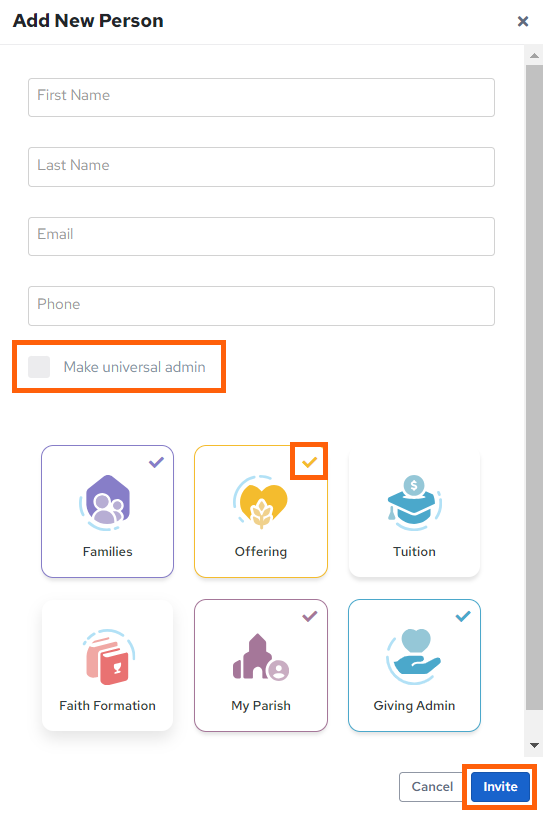The width and height of the screenshot is (543, 815).
Task: Close the Add New Person dialog
Action: (523, 21)
